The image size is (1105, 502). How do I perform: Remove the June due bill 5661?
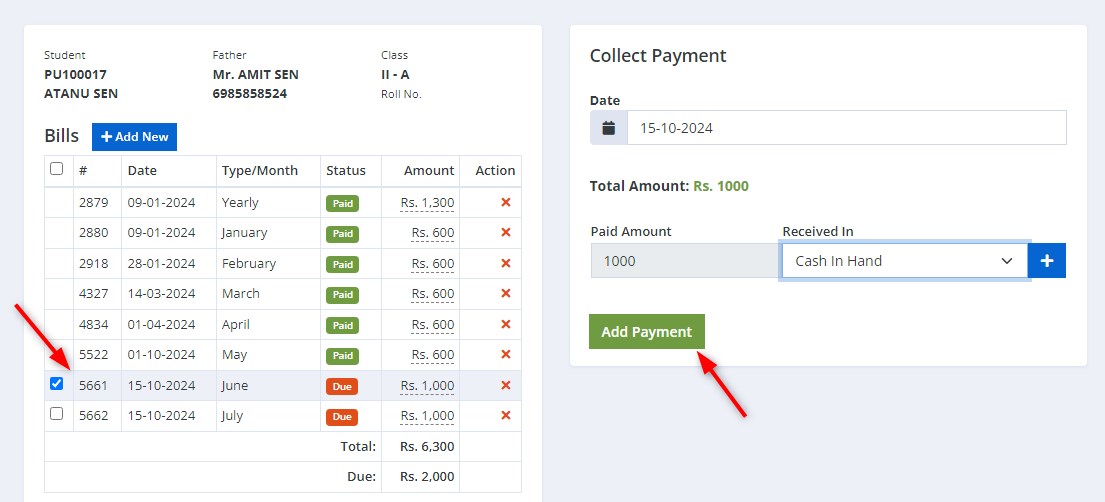pyautogui.click(x=505, y=385)
